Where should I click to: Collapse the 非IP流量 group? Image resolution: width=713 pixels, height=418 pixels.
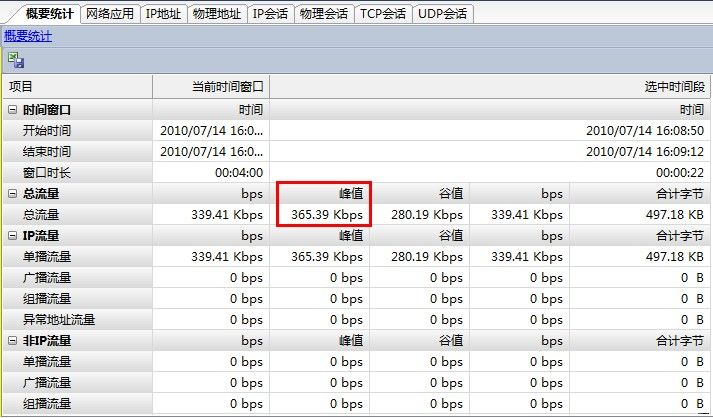pyautogui.click(x=13, y=341)
